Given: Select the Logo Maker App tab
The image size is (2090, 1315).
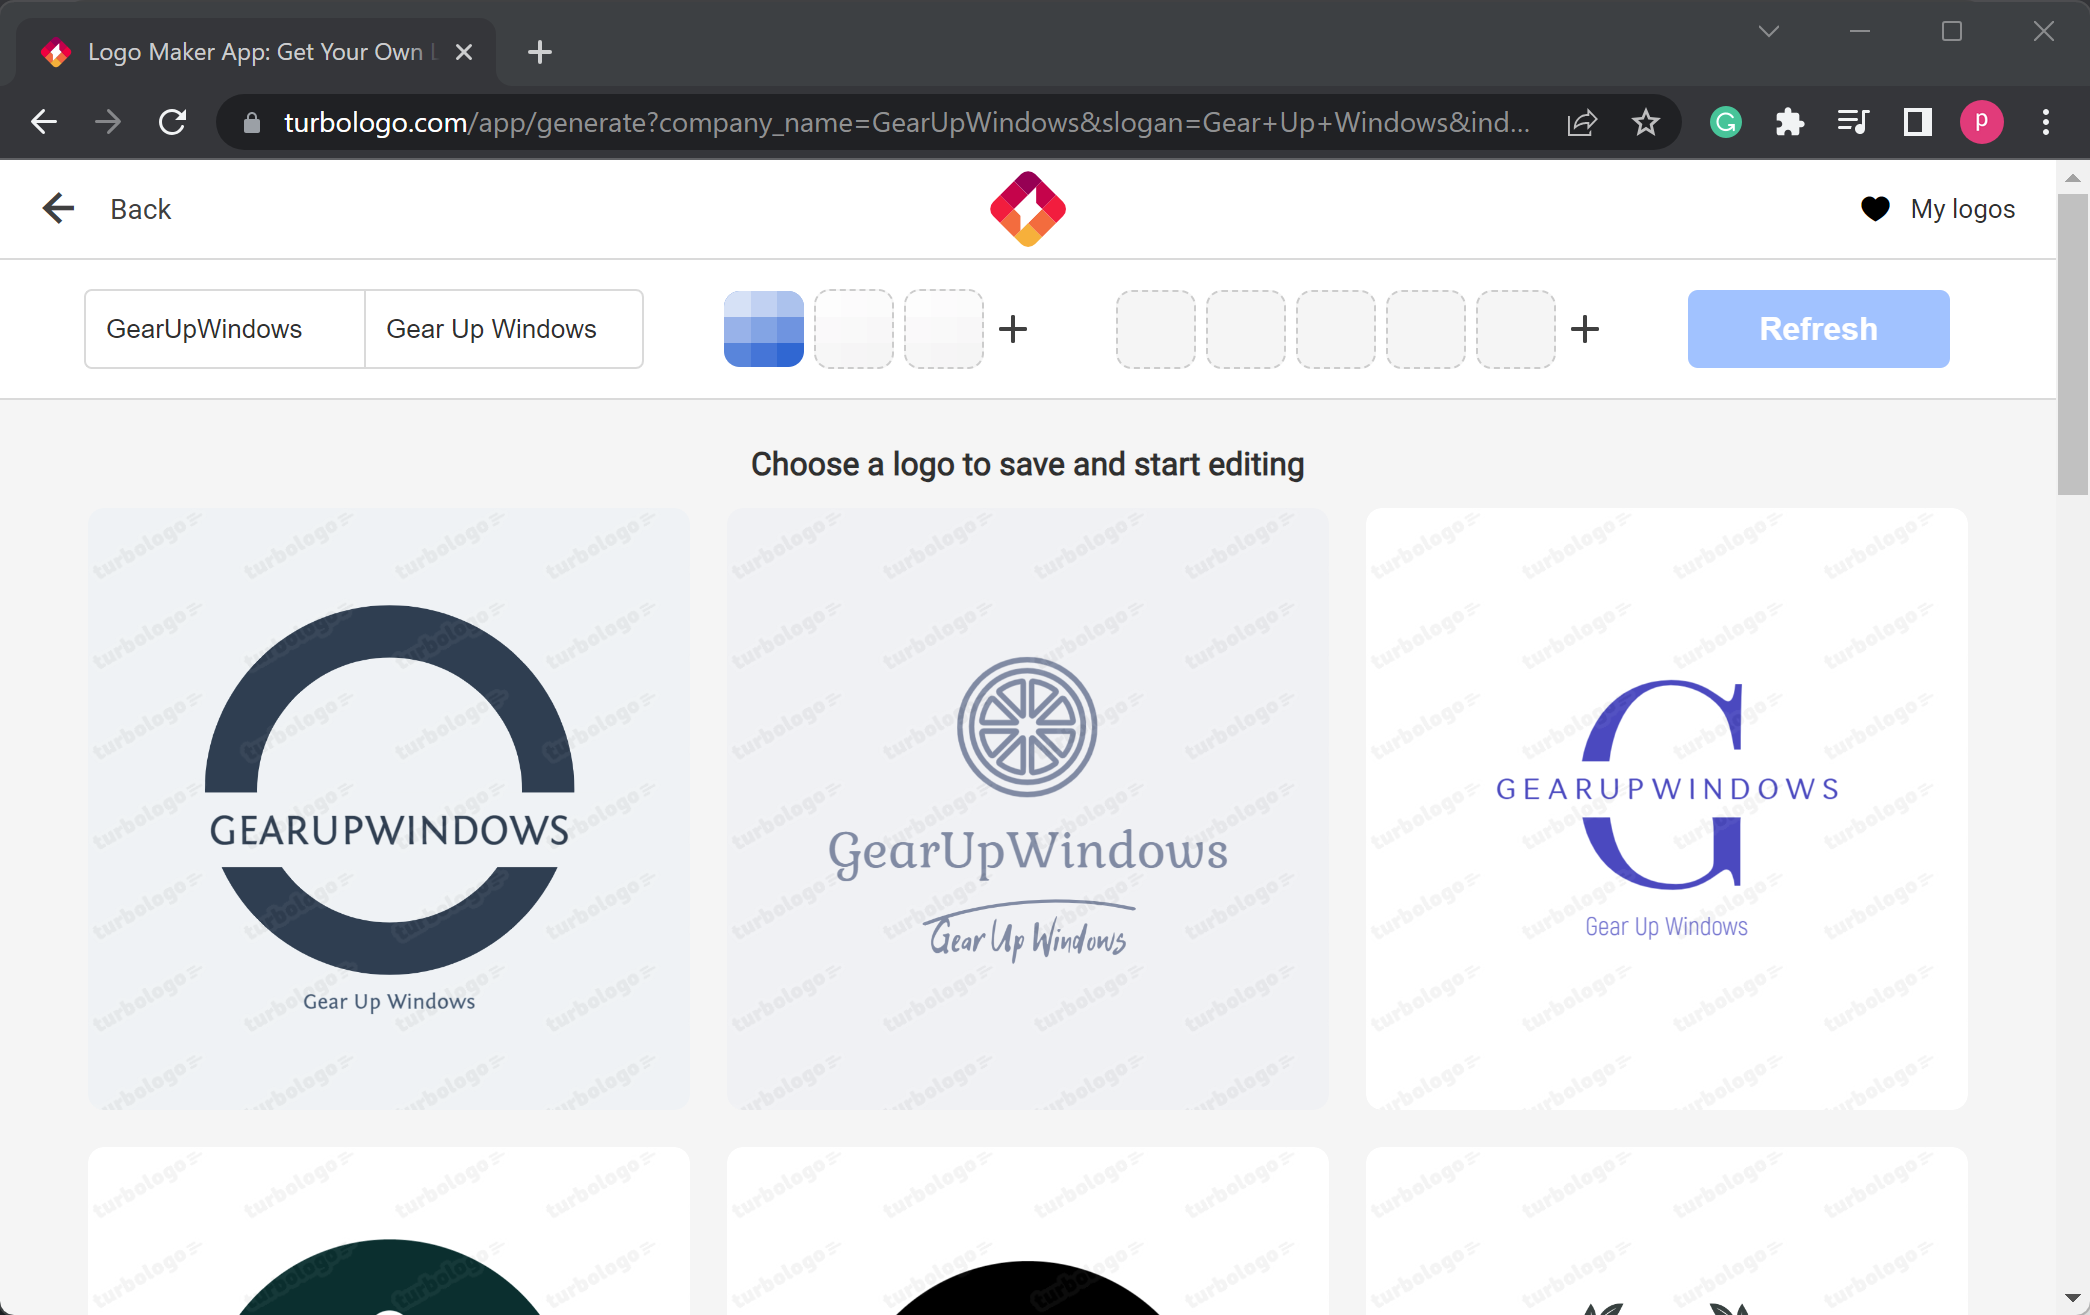Looking at the screenshot, I should 256,52.
